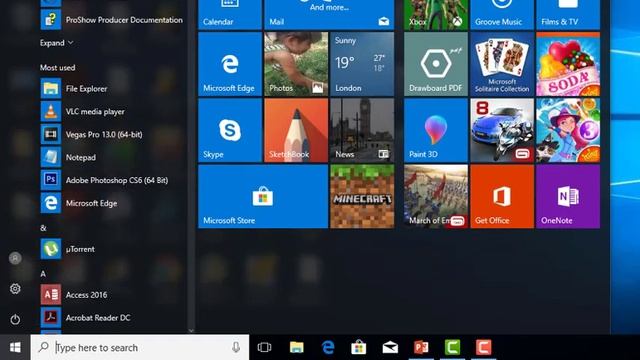Open the user account icon

[15, 258]
